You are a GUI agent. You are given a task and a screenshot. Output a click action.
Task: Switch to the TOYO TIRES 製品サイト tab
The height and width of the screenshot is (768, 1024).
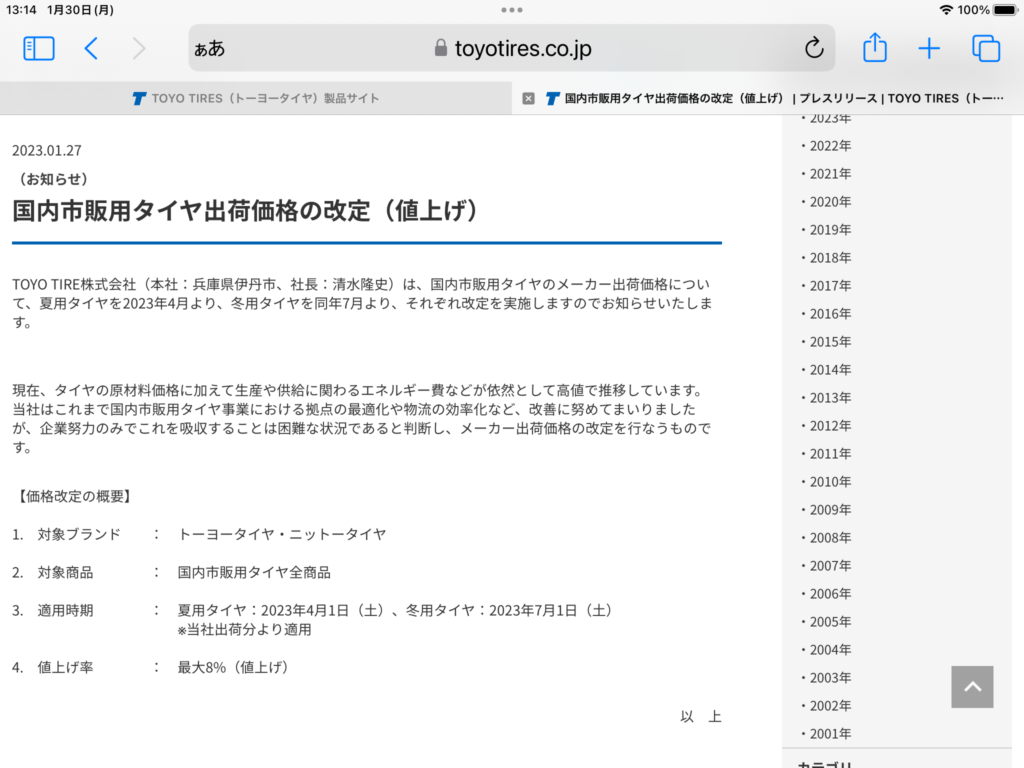(x=256, y=99)
